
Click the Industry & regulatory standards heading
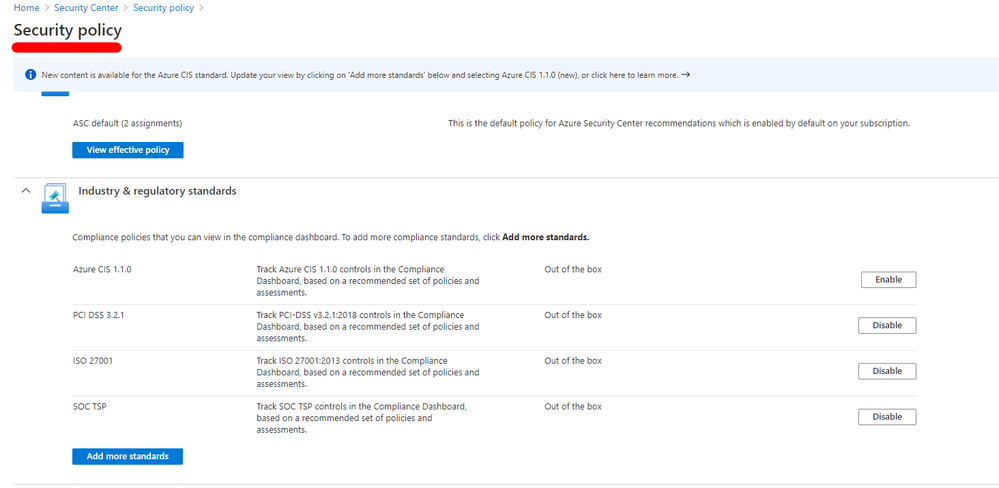157,190
